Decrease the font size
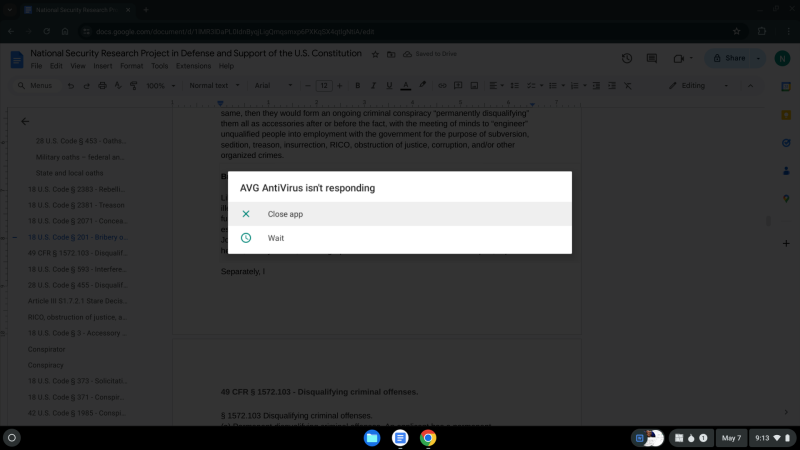Screen dimensions: 800x450 tap(308, 86)
